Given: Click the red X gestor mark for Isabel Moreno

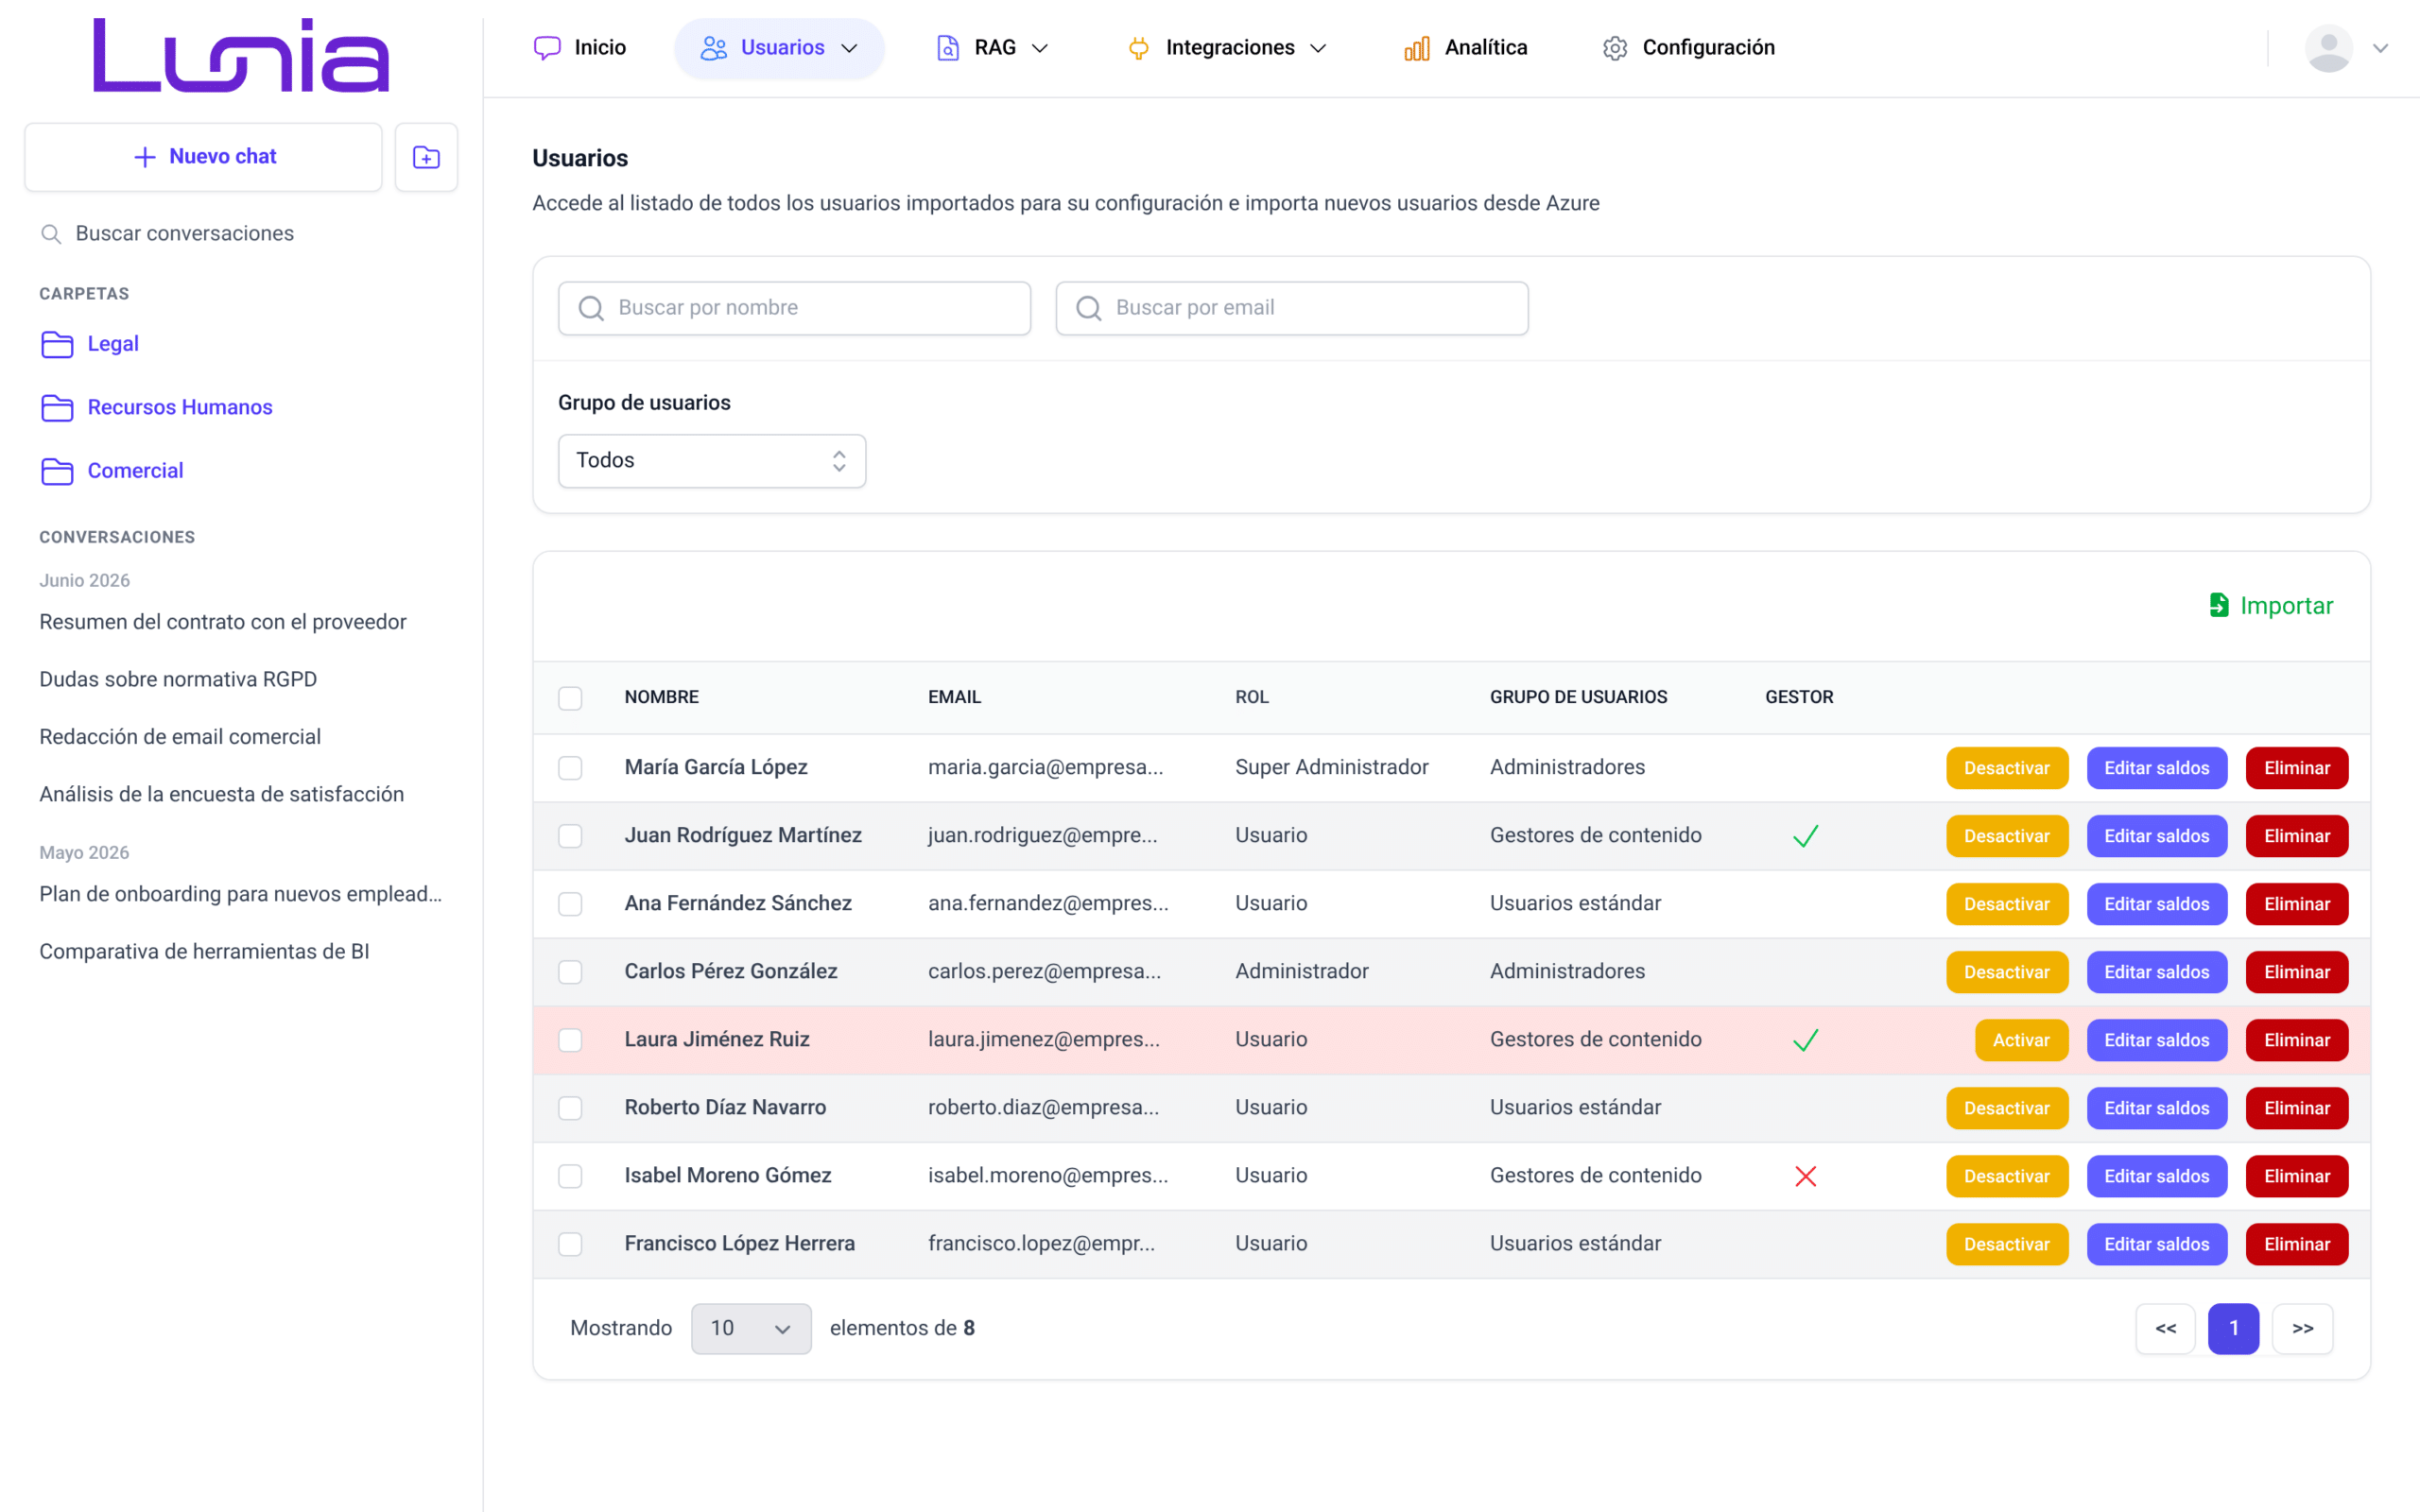Looking at the screenshot, I should [x=1805, y=1176].
